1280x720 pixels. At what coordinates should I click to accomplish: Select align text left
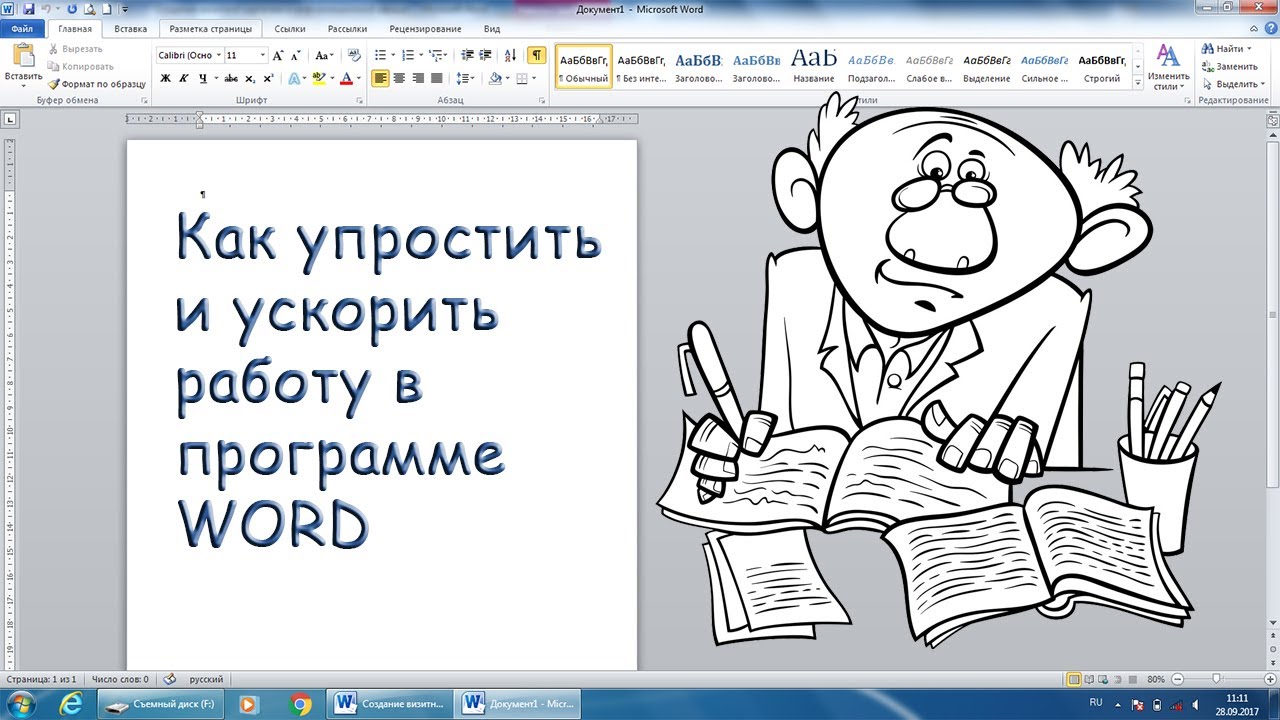pyautogui.click(x=381, y=78)
